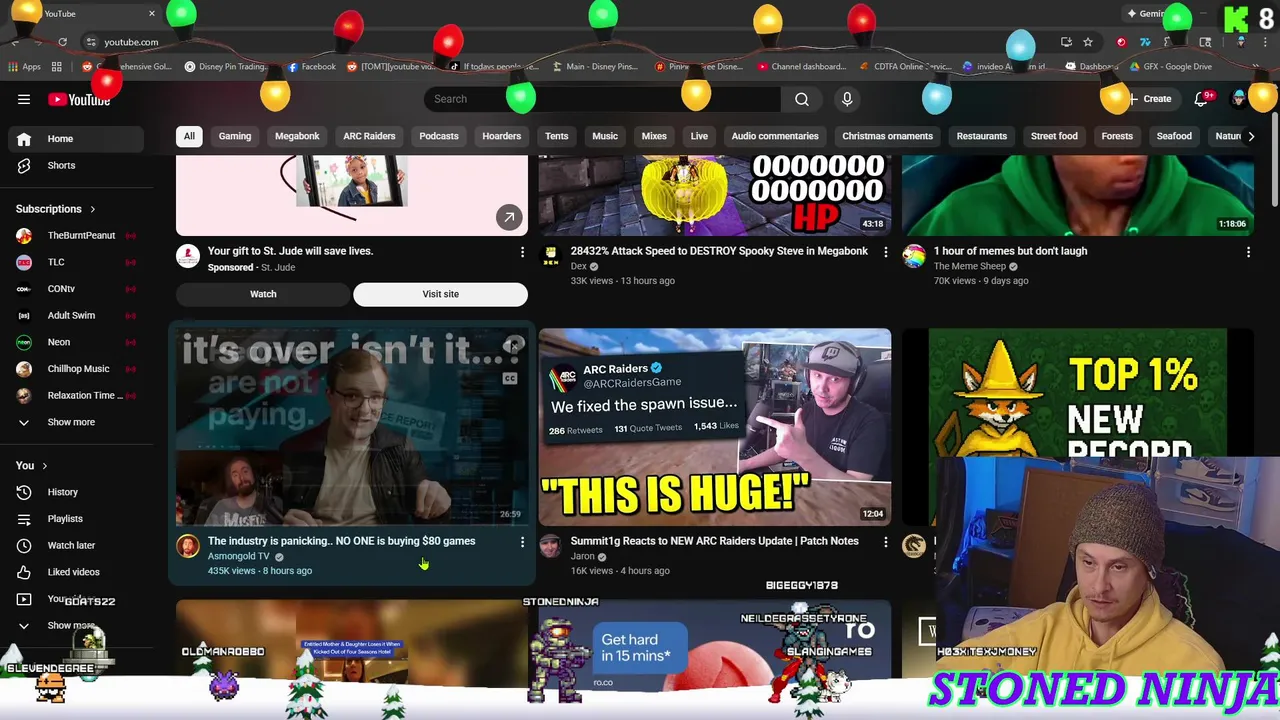Open Asmongold TV channel avatar
The image size is (1280, 720).
click(188, 546)
